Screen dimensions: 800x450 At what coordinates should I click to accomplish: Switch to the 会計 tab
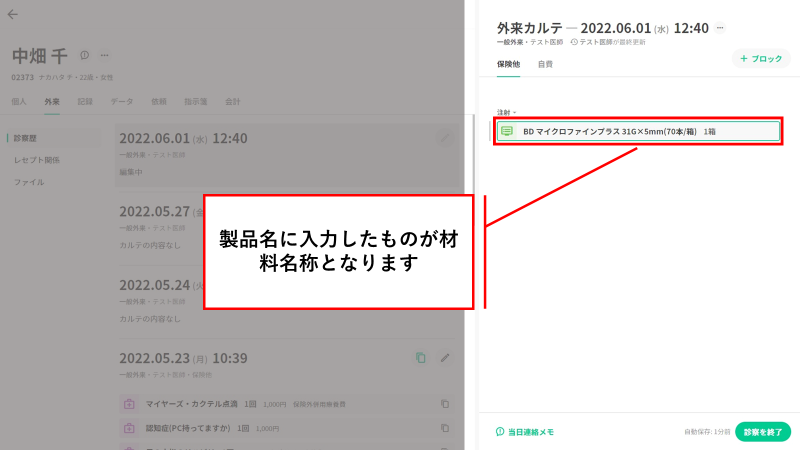[x=233, y=102]
